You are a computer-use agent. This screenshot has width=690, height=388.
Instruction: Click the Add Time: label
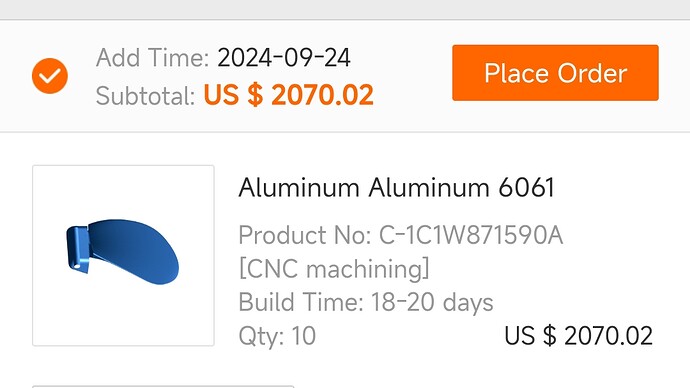(x=152, y=58)
